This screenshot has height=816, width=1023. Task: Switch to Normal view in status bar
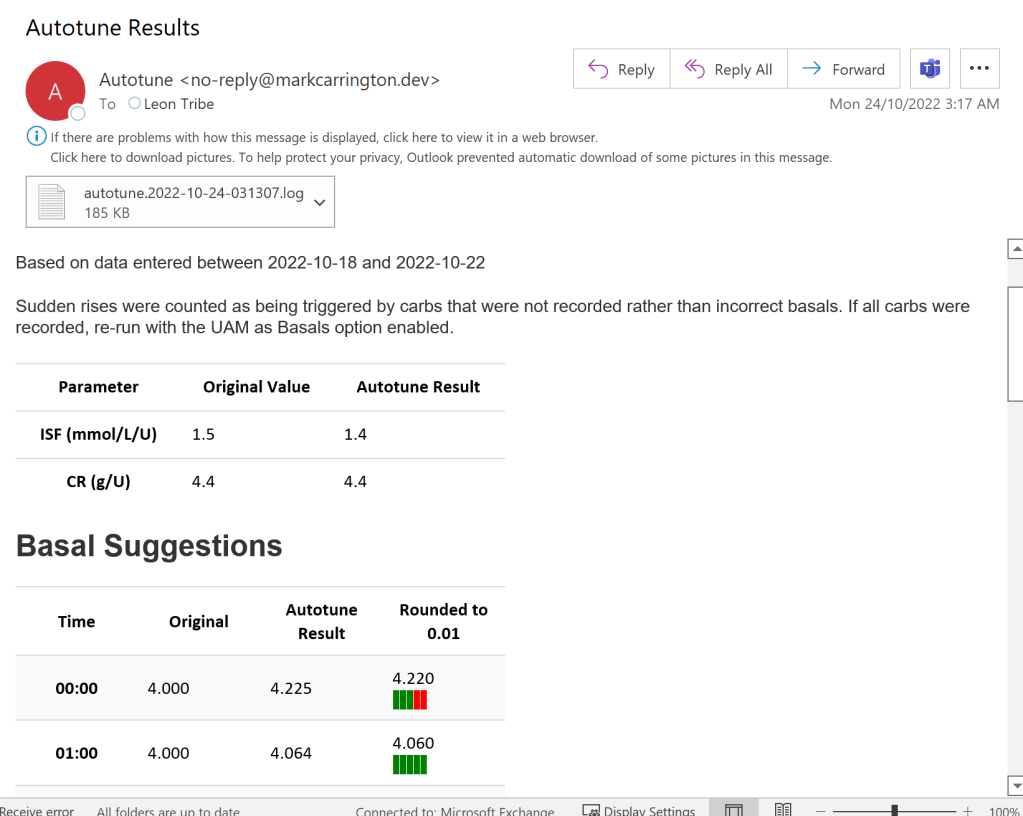click(734, 809)
